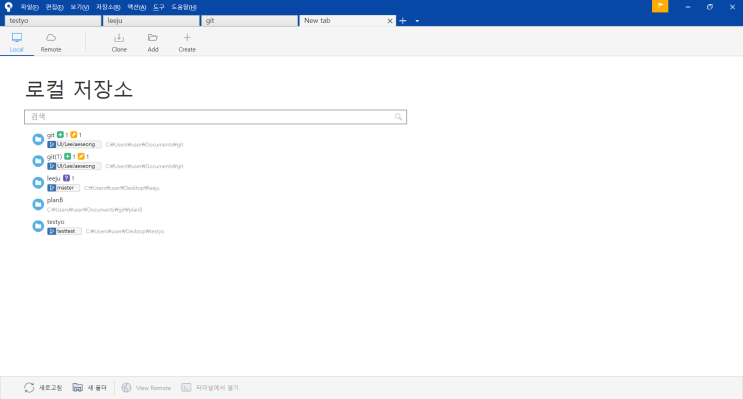
Task: Click the orange flag notification icon
Action: point(660,6)
